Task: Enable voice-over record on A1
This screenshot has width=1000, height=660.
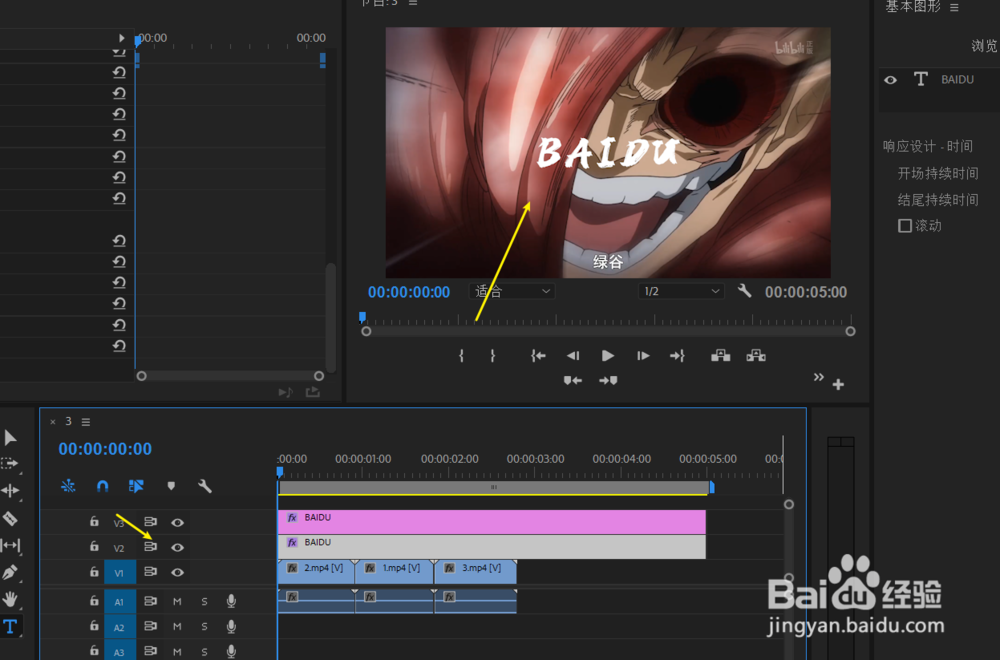Action: [x=231, y=601]
